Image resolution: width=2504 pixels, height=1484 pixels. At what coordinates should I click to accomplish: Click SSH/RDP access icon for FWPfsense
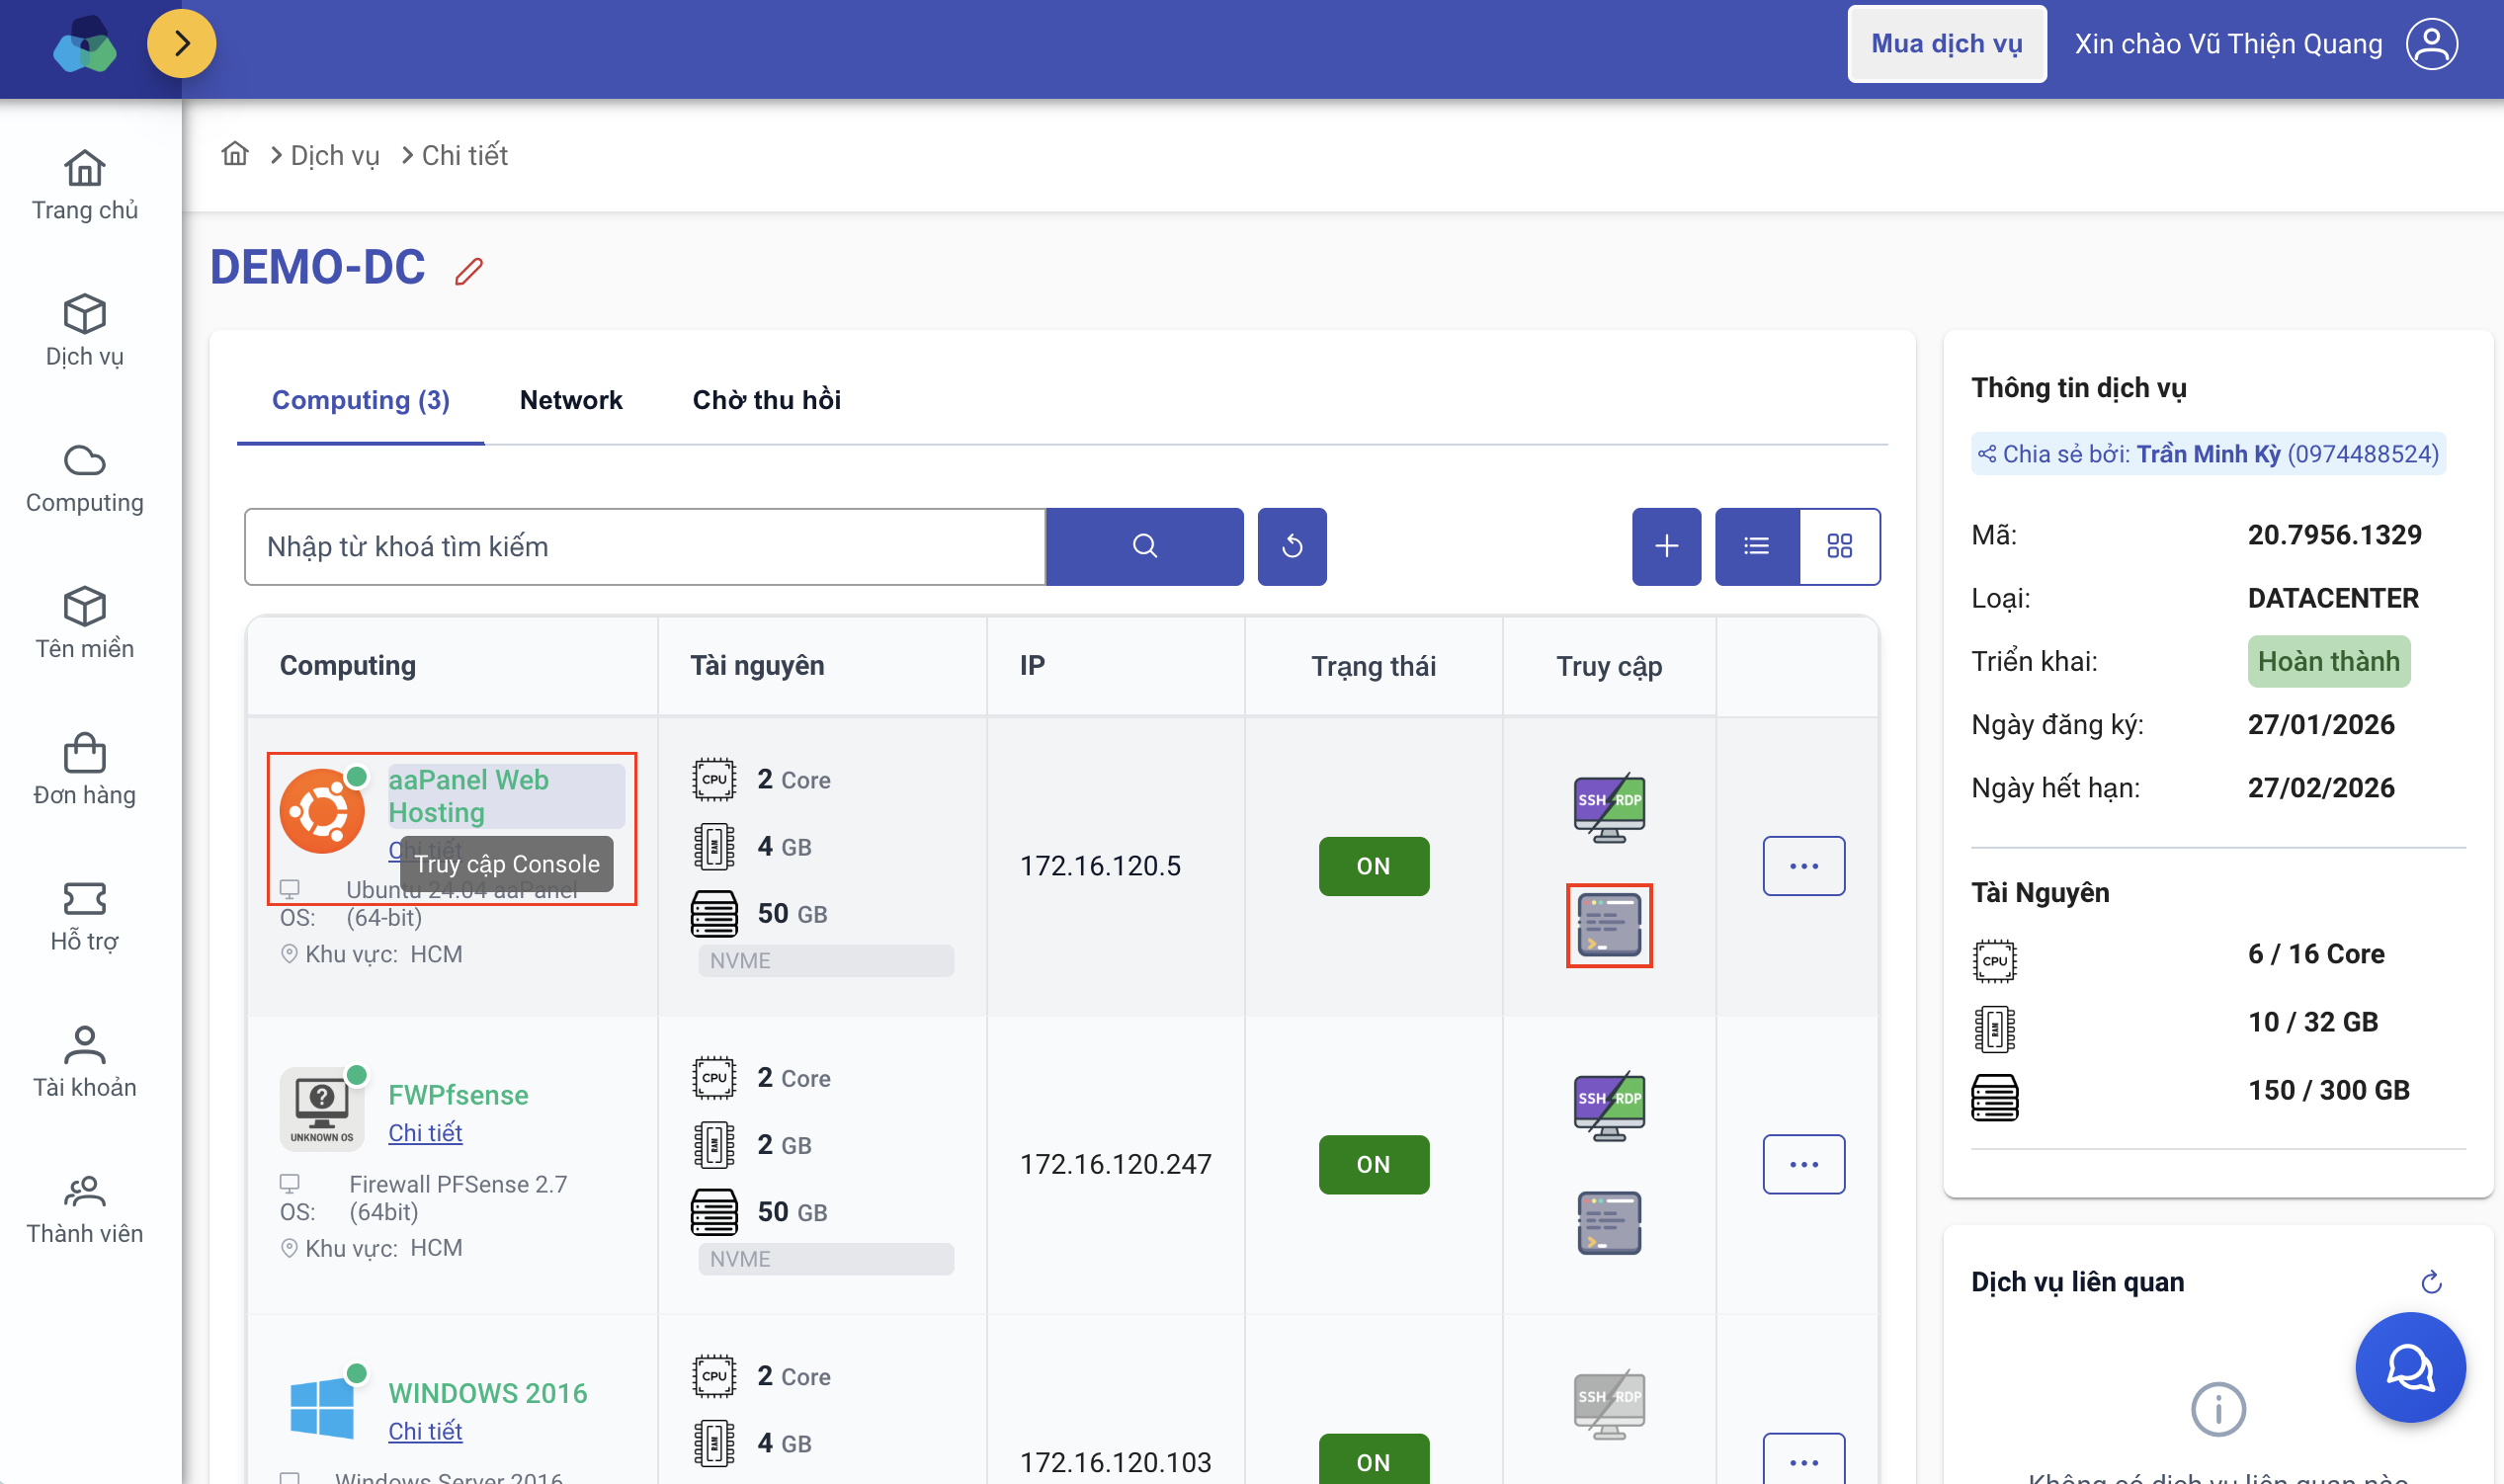click(1608, 1107)
